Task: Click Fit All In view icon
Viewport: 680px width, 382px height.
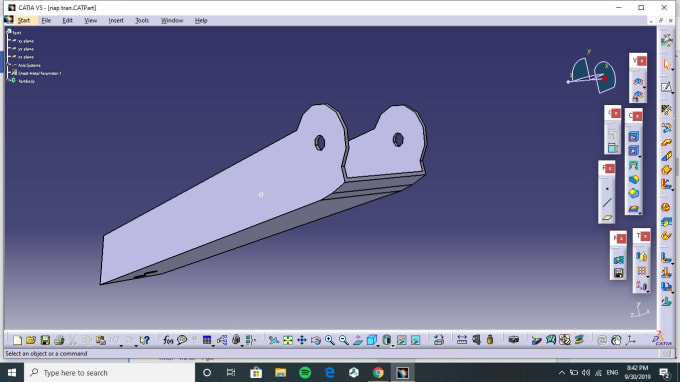Action: tap(288, 340)
